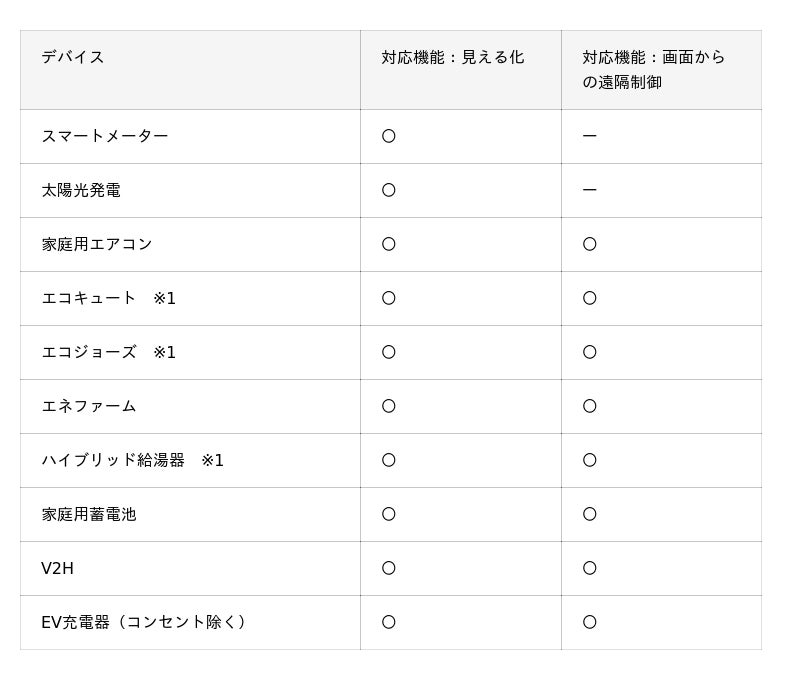
Task: Click the remote control circle for V2H
Action: pos(590,568)
